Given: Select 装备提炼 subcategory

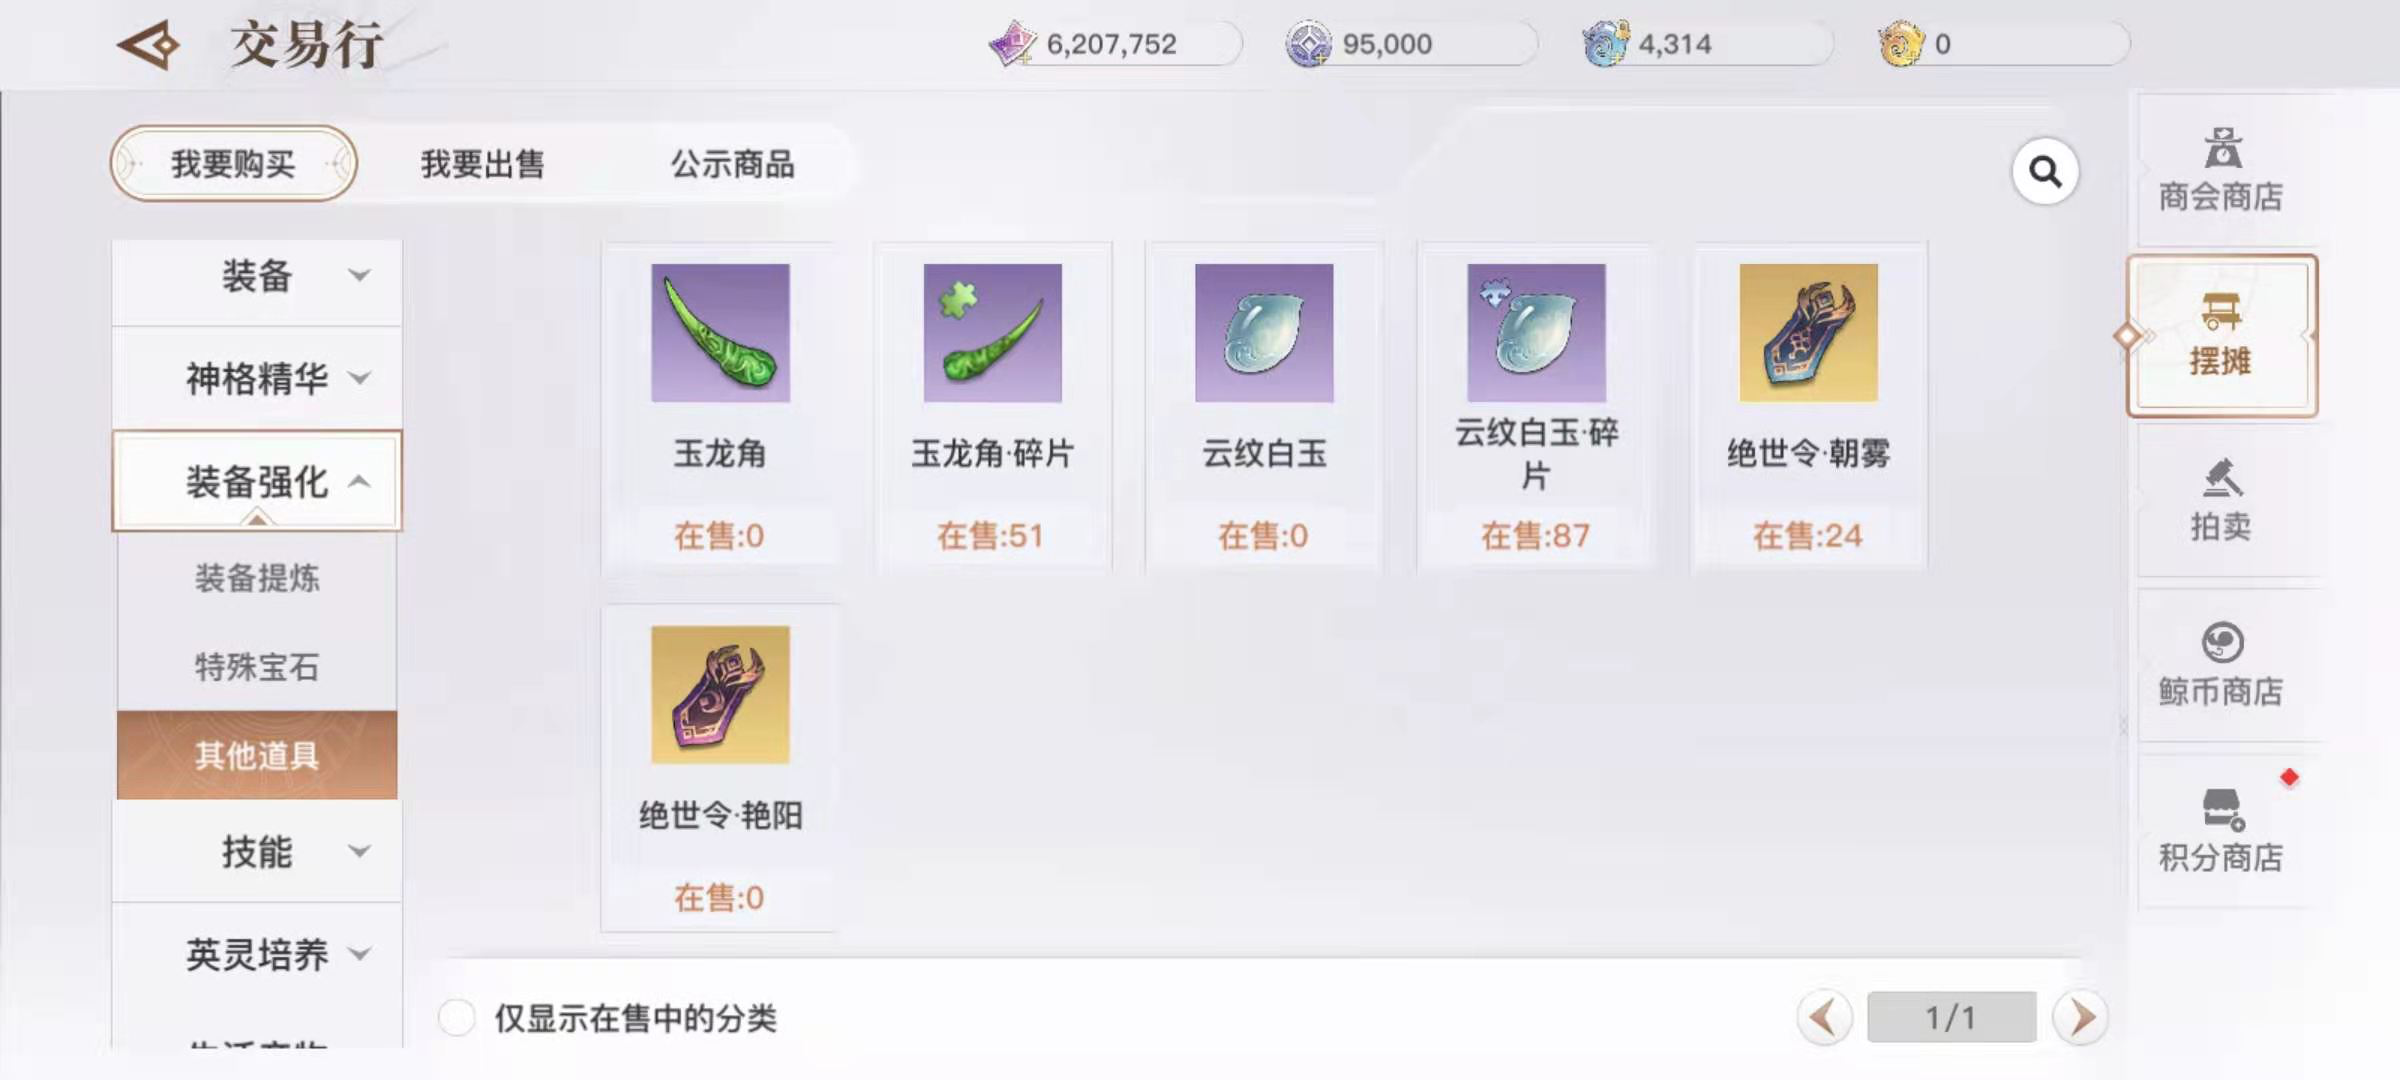Looking at the screenshot, I should [257, 578].
